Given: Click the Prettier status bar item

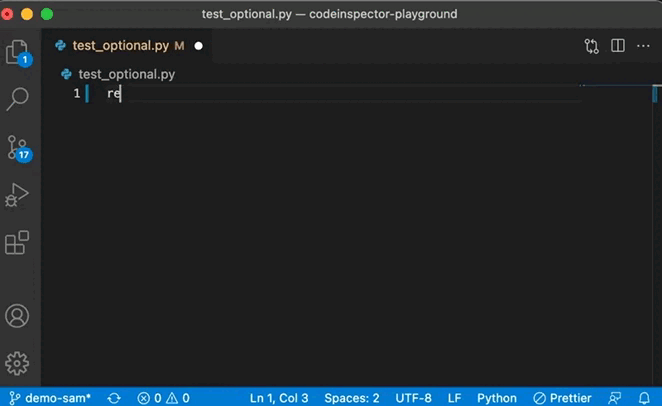Looking at the screenshot, I should (x=563, y=397).
